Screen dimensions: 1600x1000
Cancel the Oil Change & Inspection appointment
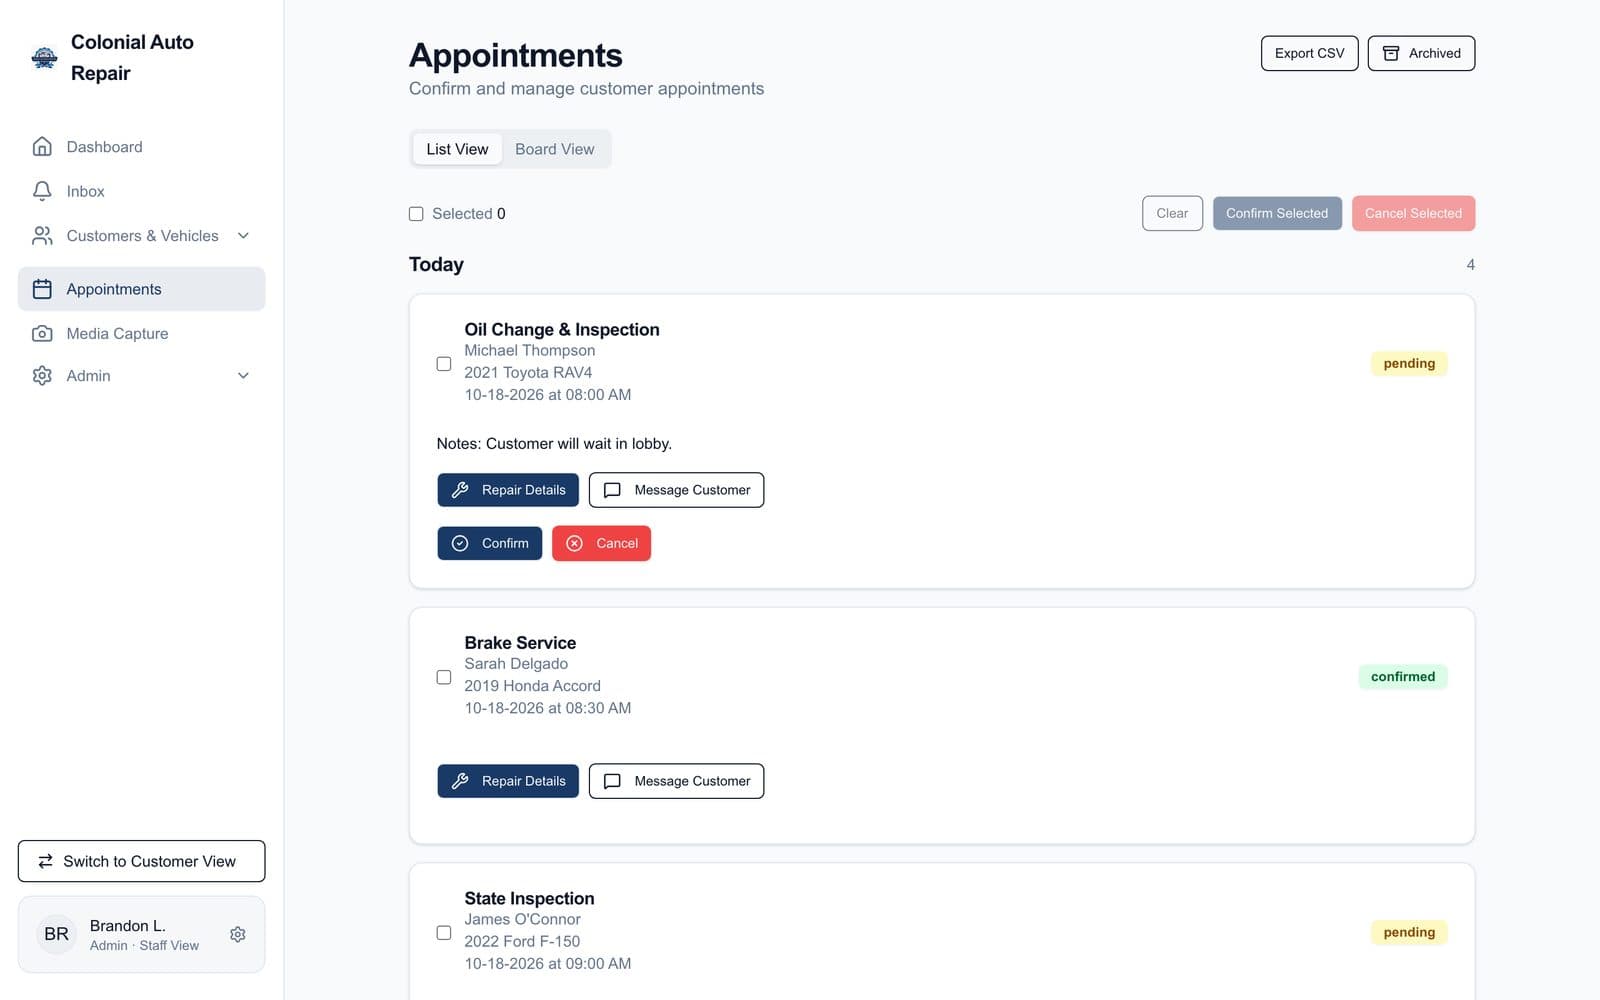601,543
